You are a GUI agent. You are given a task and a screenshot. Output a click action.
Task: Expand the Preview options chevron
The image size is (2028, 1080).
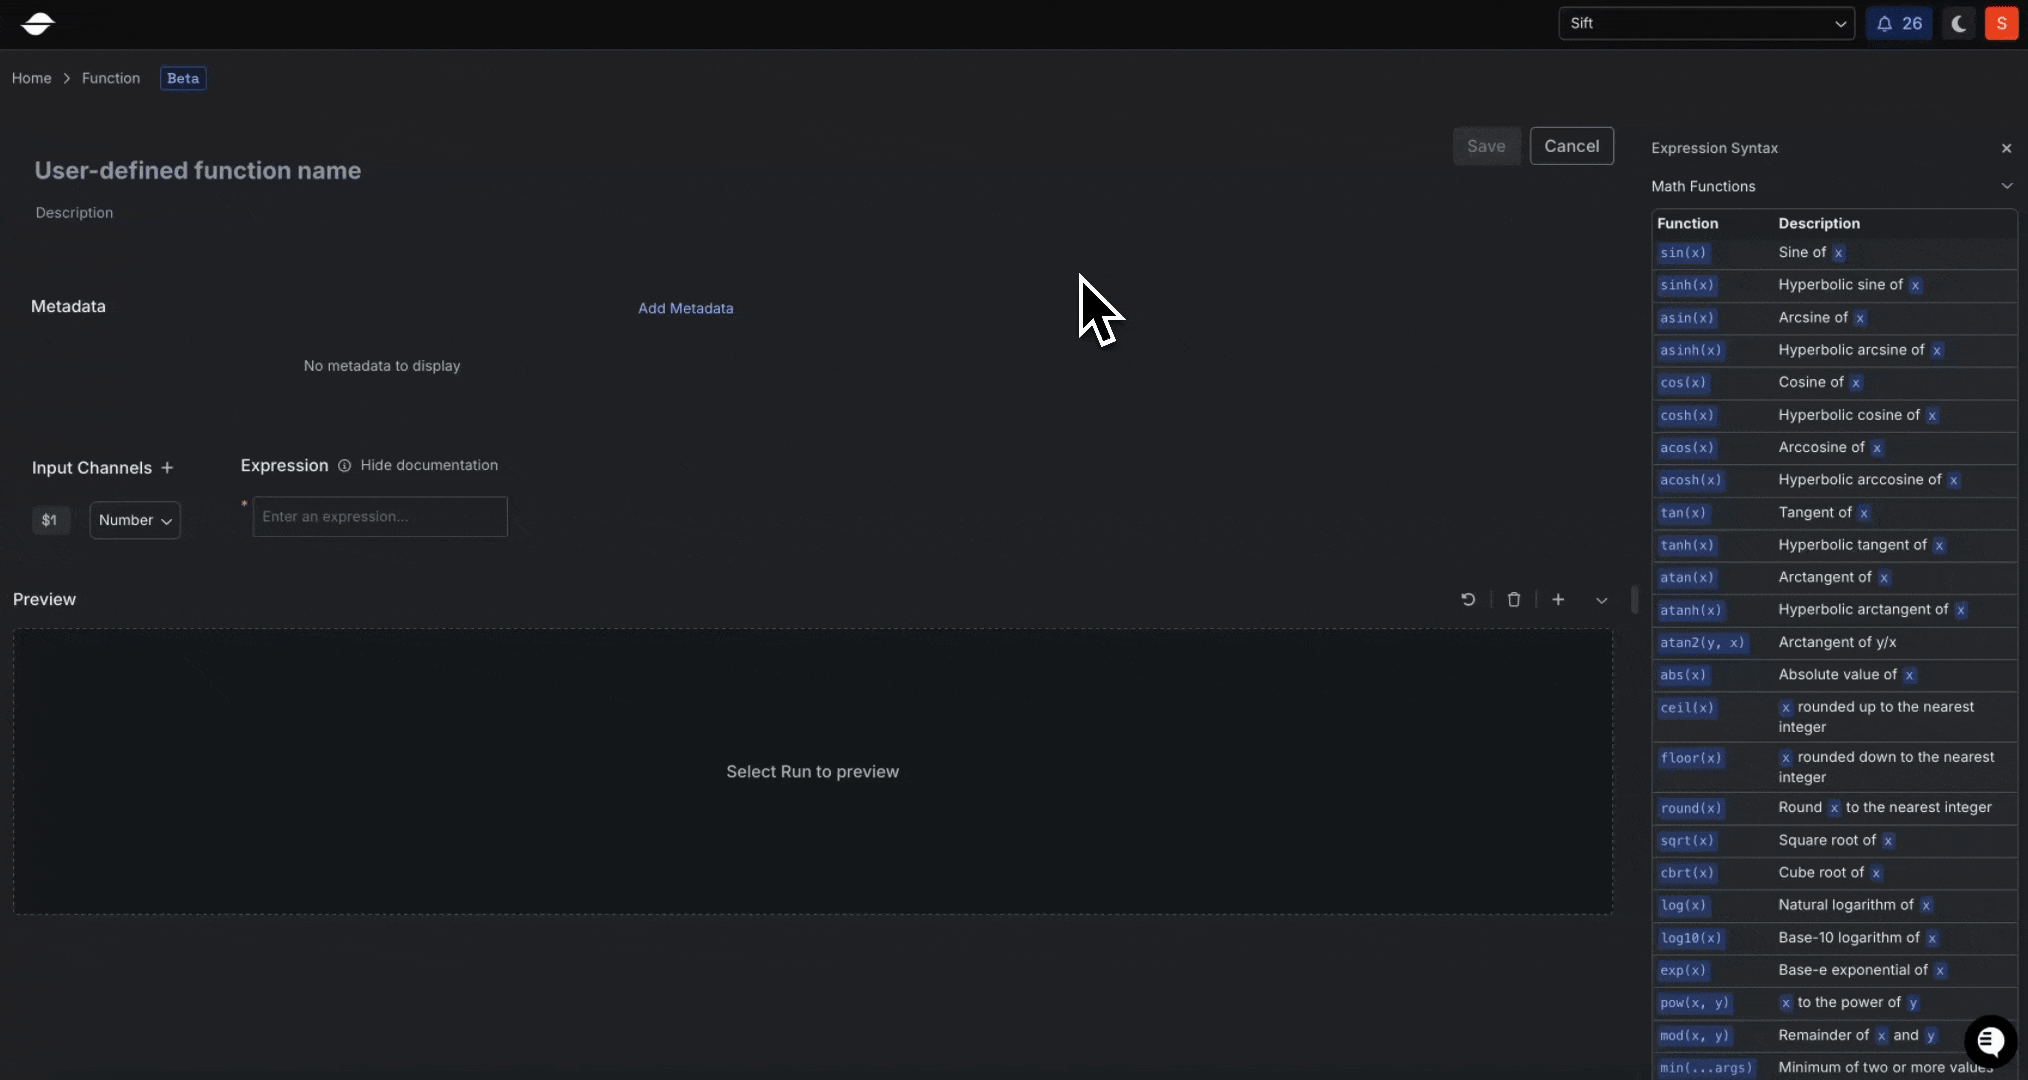pyautogui.click(x=1602, y=600)
